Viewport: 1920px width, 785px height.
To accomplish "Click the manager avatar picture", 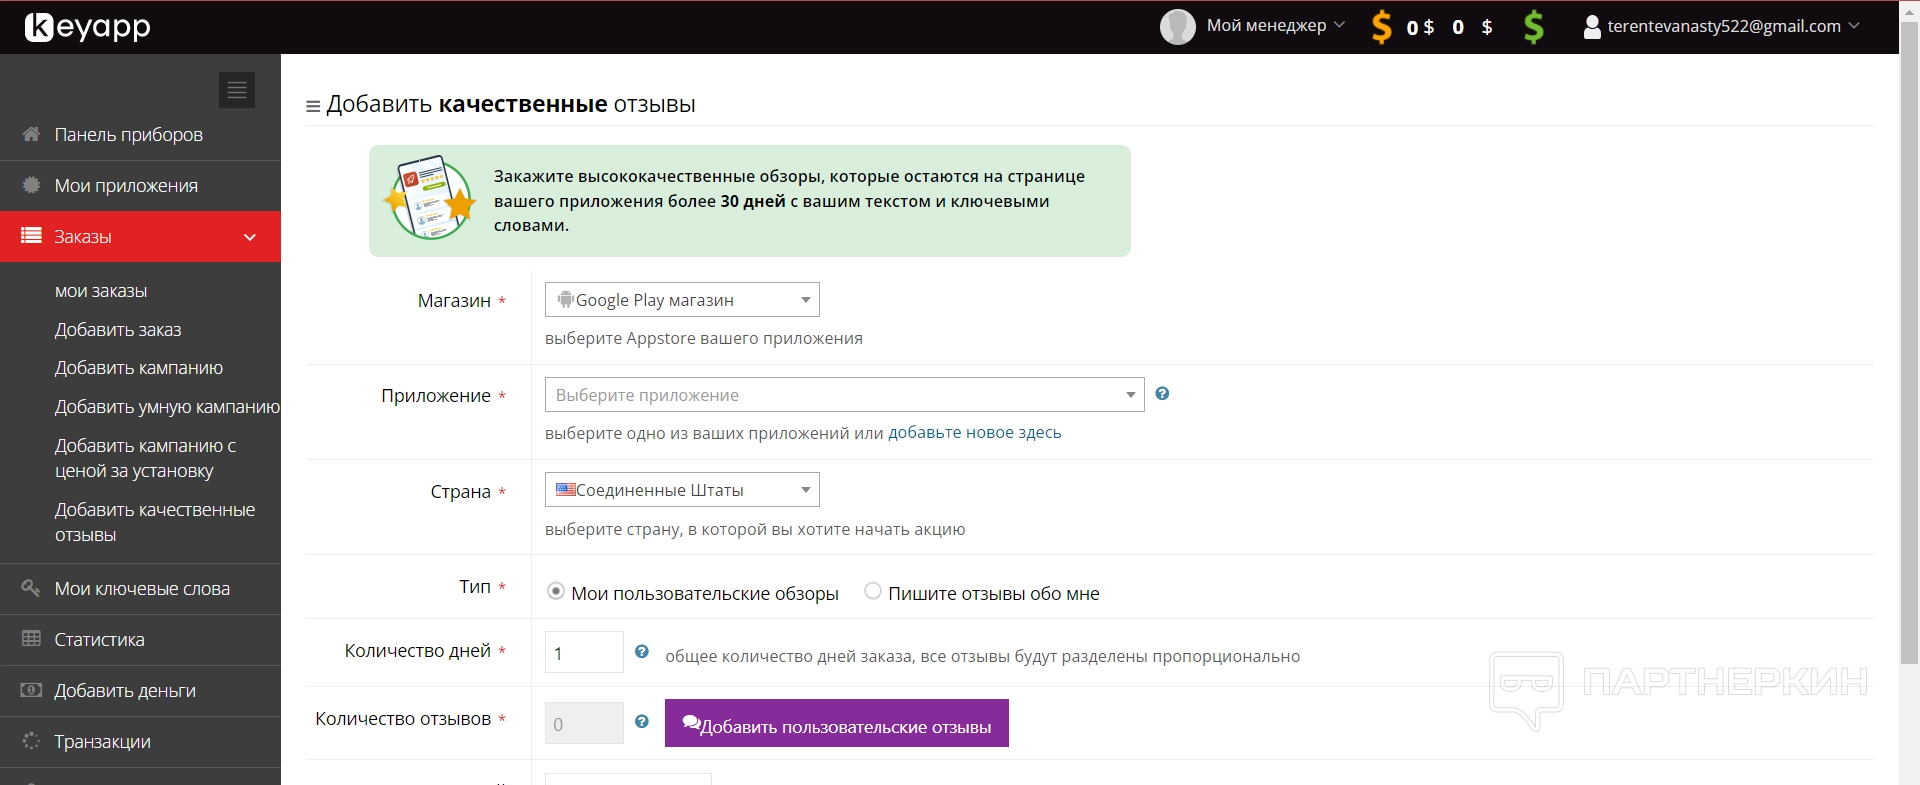I will pos(1177,27).
